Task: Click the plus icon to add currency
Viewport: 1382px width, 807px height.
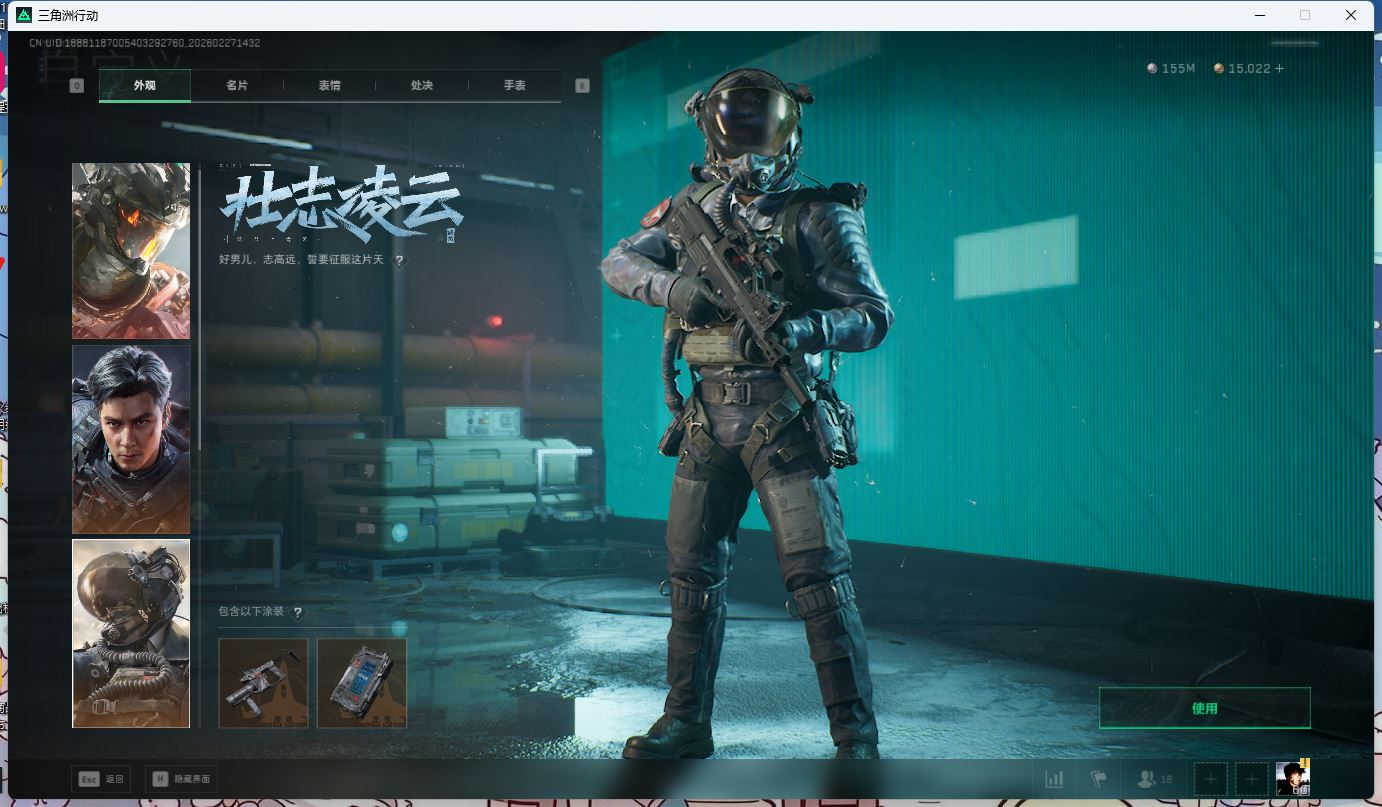Action: click(1279, 68)
